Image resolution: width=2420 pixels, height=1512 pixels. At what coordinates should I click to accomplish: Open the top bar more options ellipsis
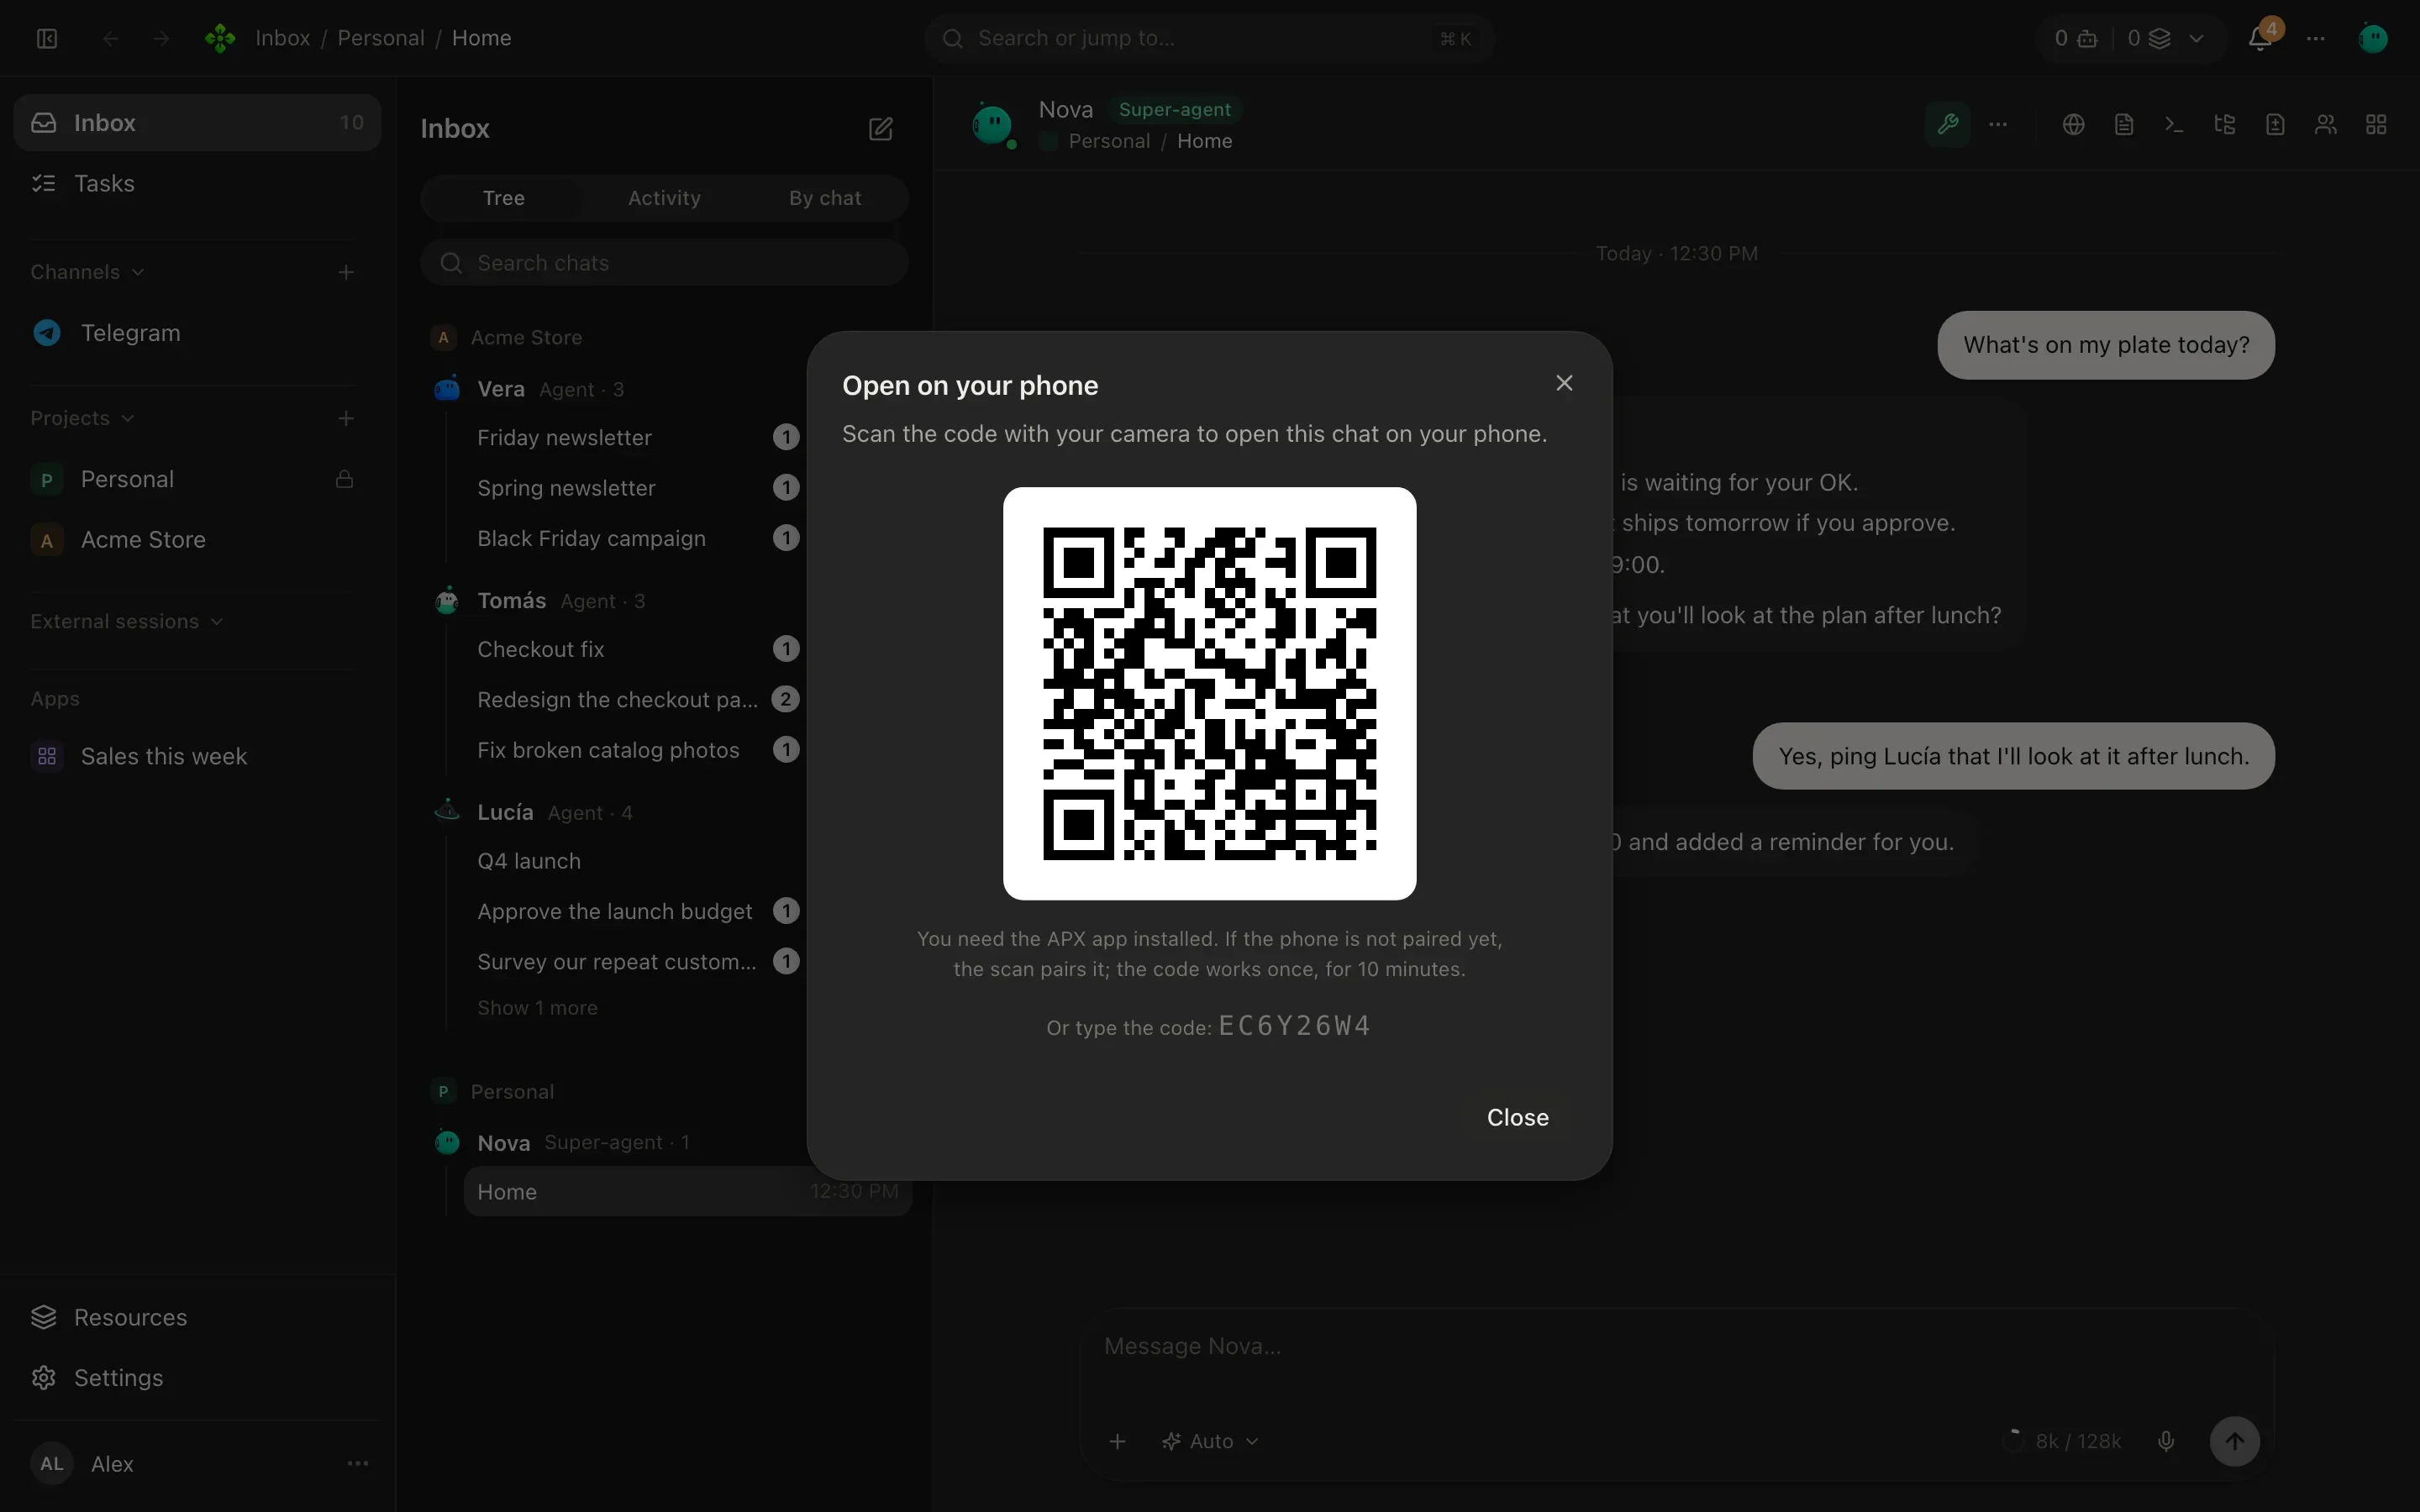2316,38
